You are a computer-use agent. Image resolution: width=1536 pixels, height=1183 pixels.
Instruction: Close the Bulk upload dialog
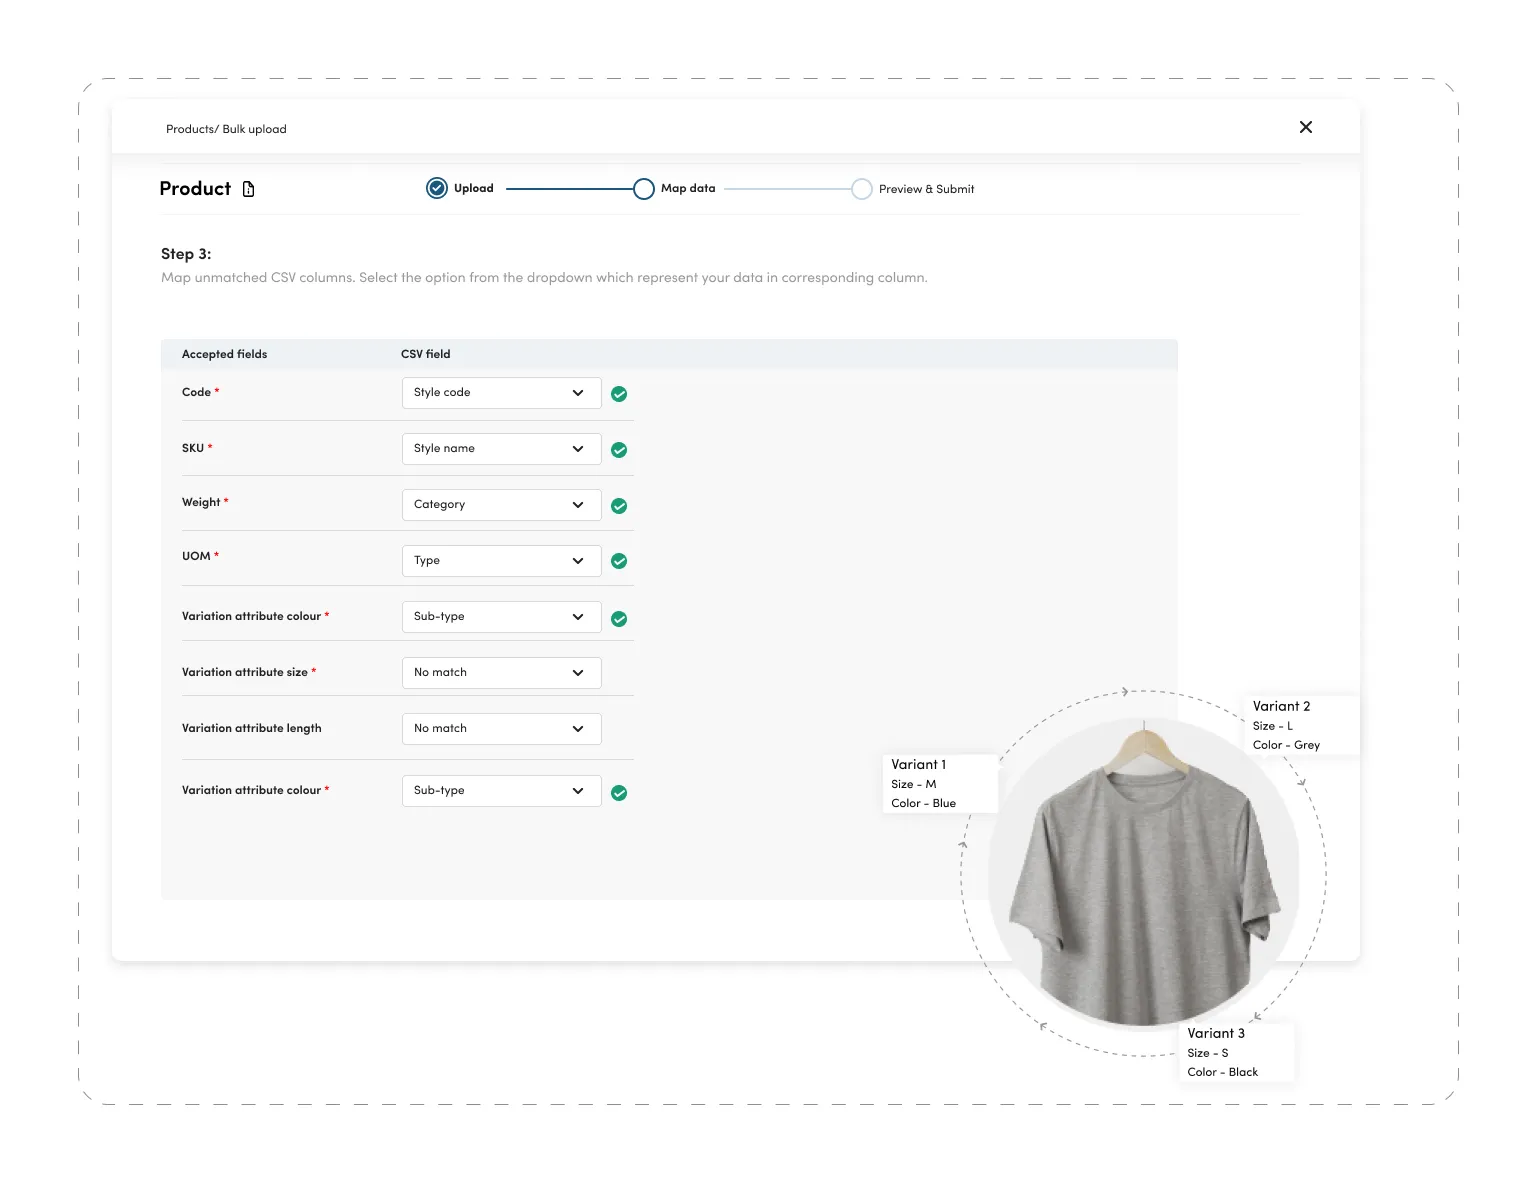click(x=1305, y=127)
